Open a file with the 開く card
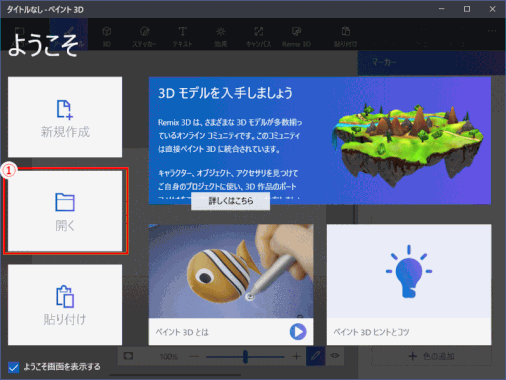Image resolution: width=506 pixels, height=380 pixels. [x=65, y=211]
